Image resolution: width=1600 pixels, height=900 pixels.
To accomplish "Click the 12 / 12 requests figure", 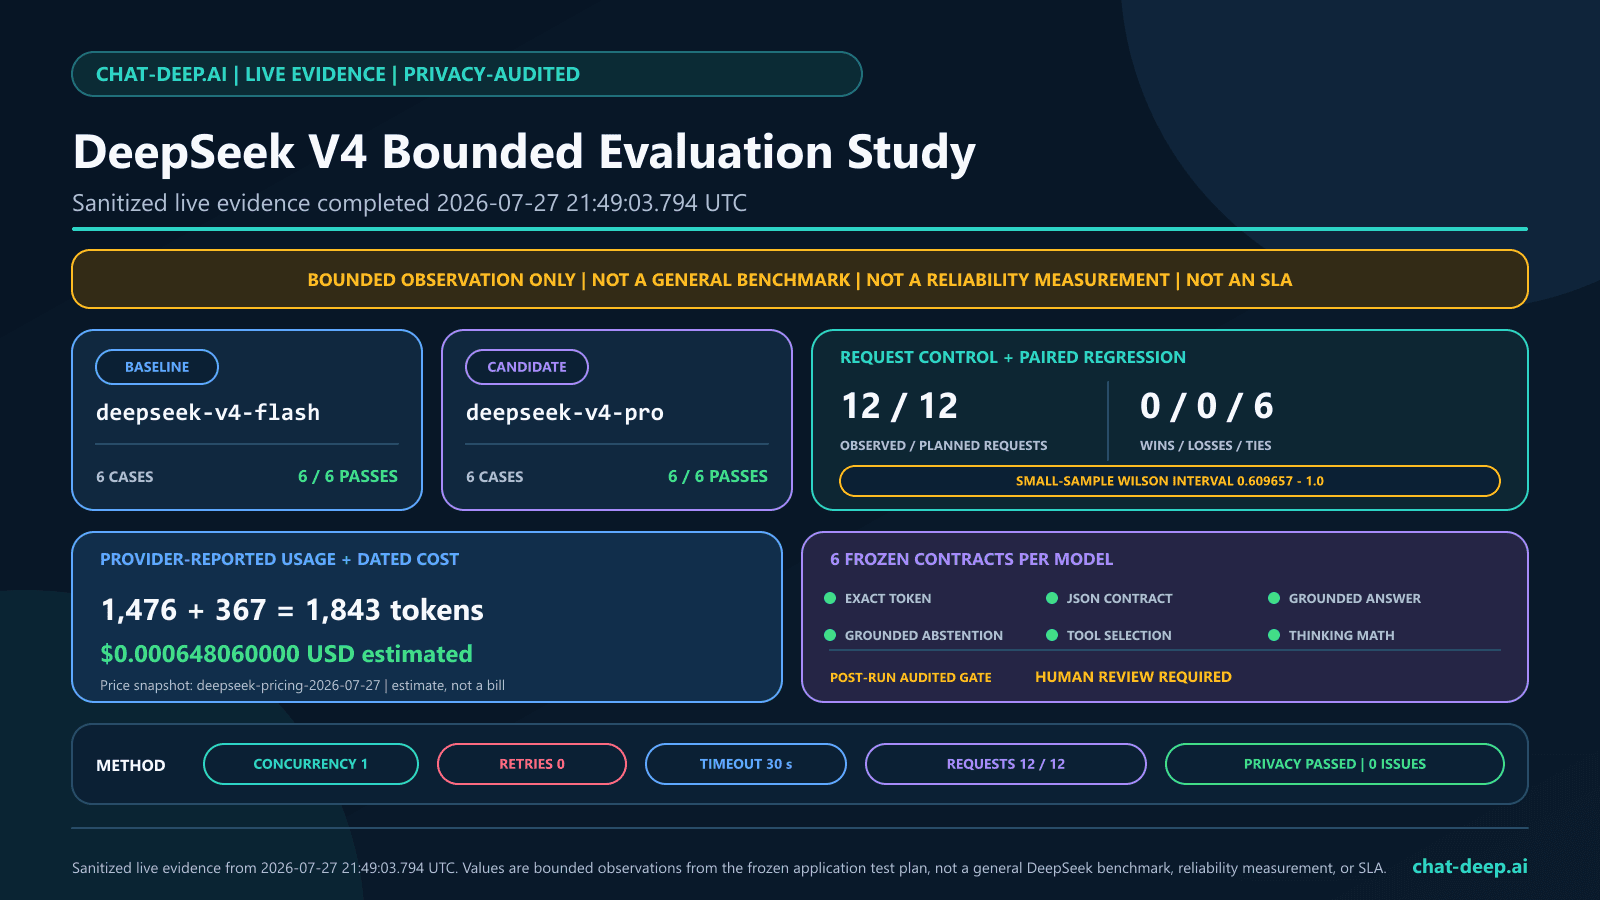I will (x=900, y=406).
